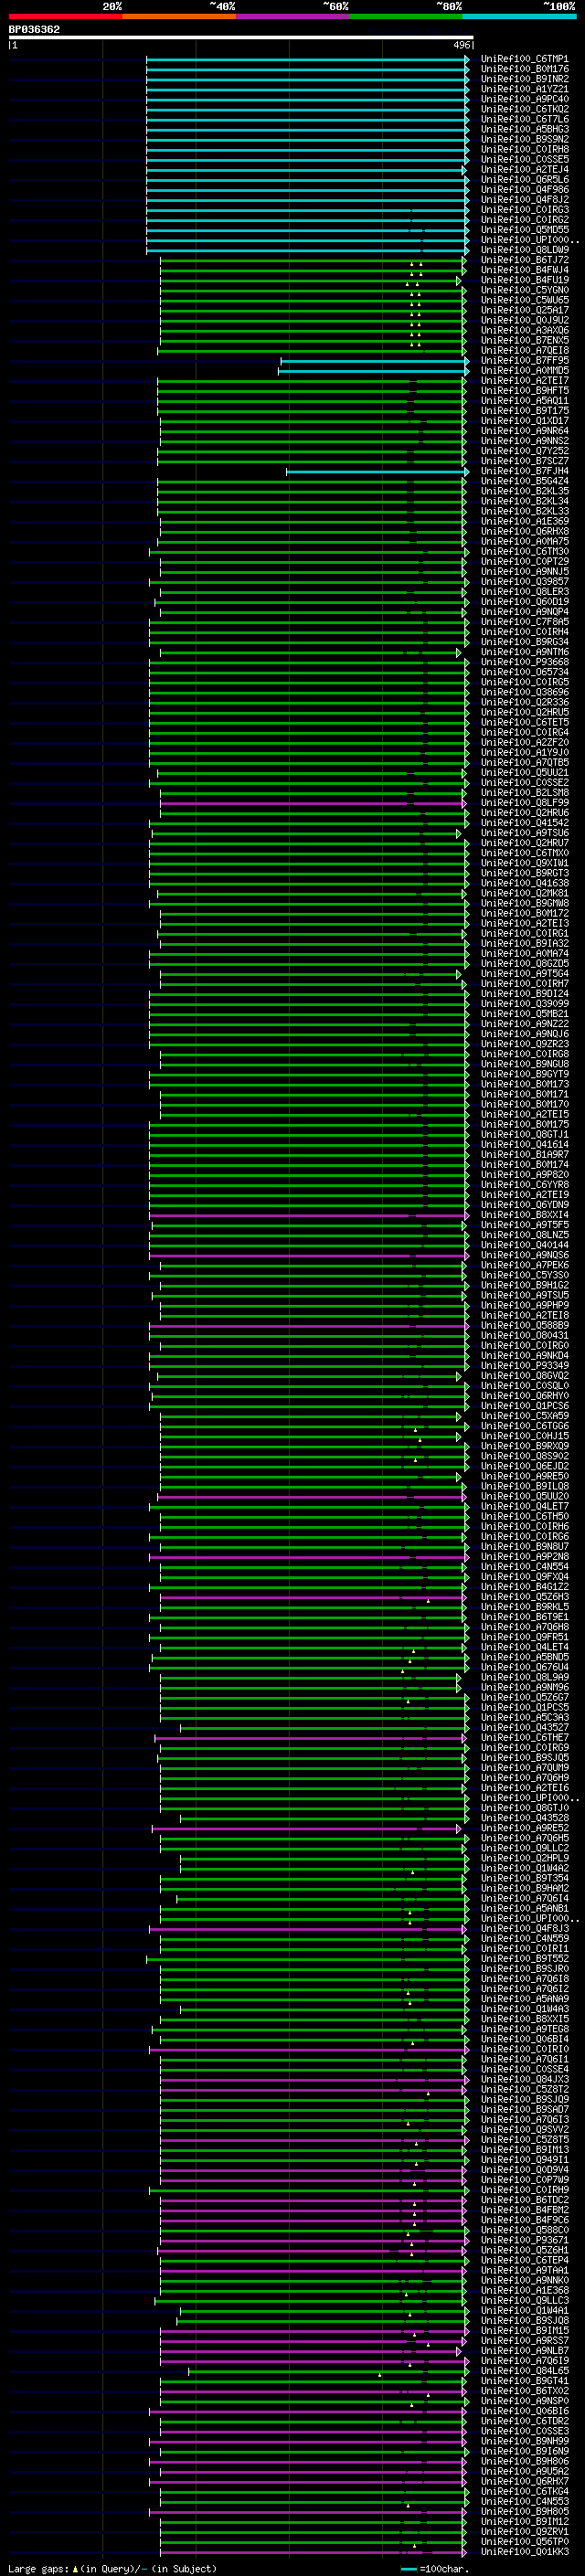Click label UniRef100_B9IA32
This screenshot has width=585, height=2576.
pos(524,943)
